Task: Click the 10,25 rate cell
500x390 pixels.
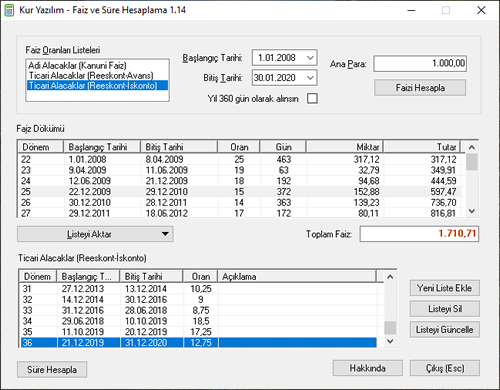Action: click(x=201, y=289)
